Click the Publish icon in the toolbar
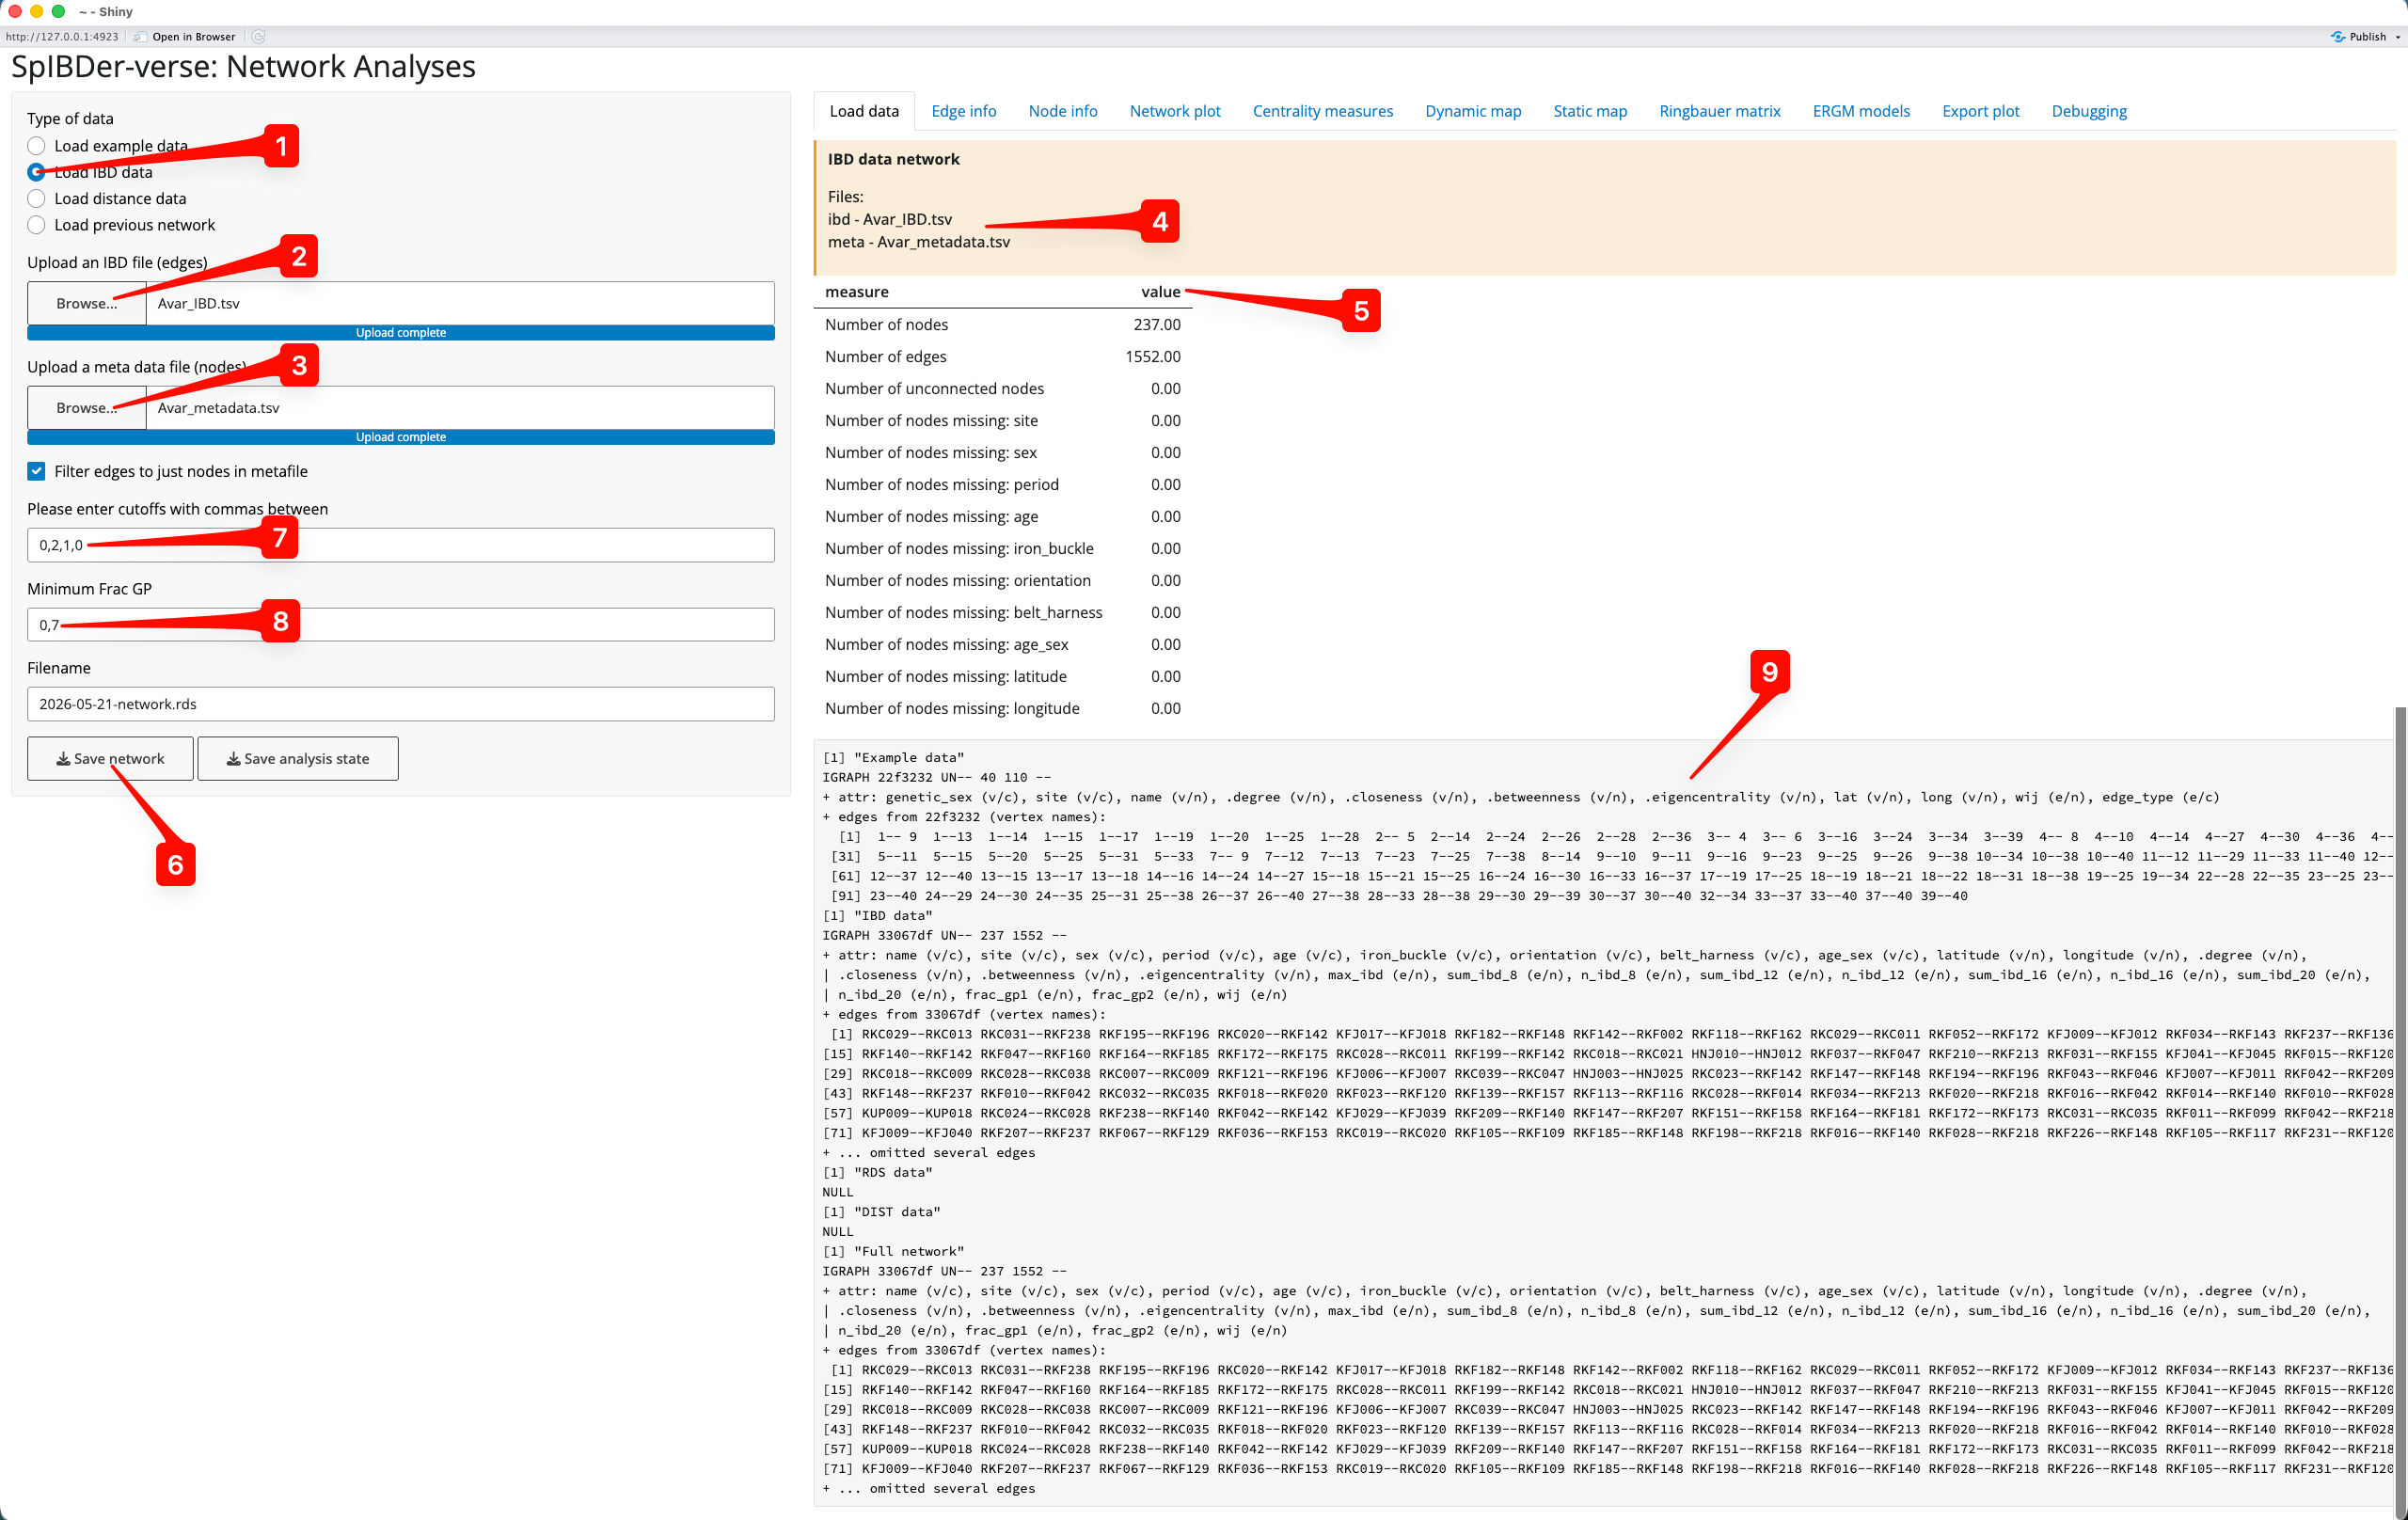Image resolution: width=2408 pixels, height=1520 pixels. click(2337, 37)
